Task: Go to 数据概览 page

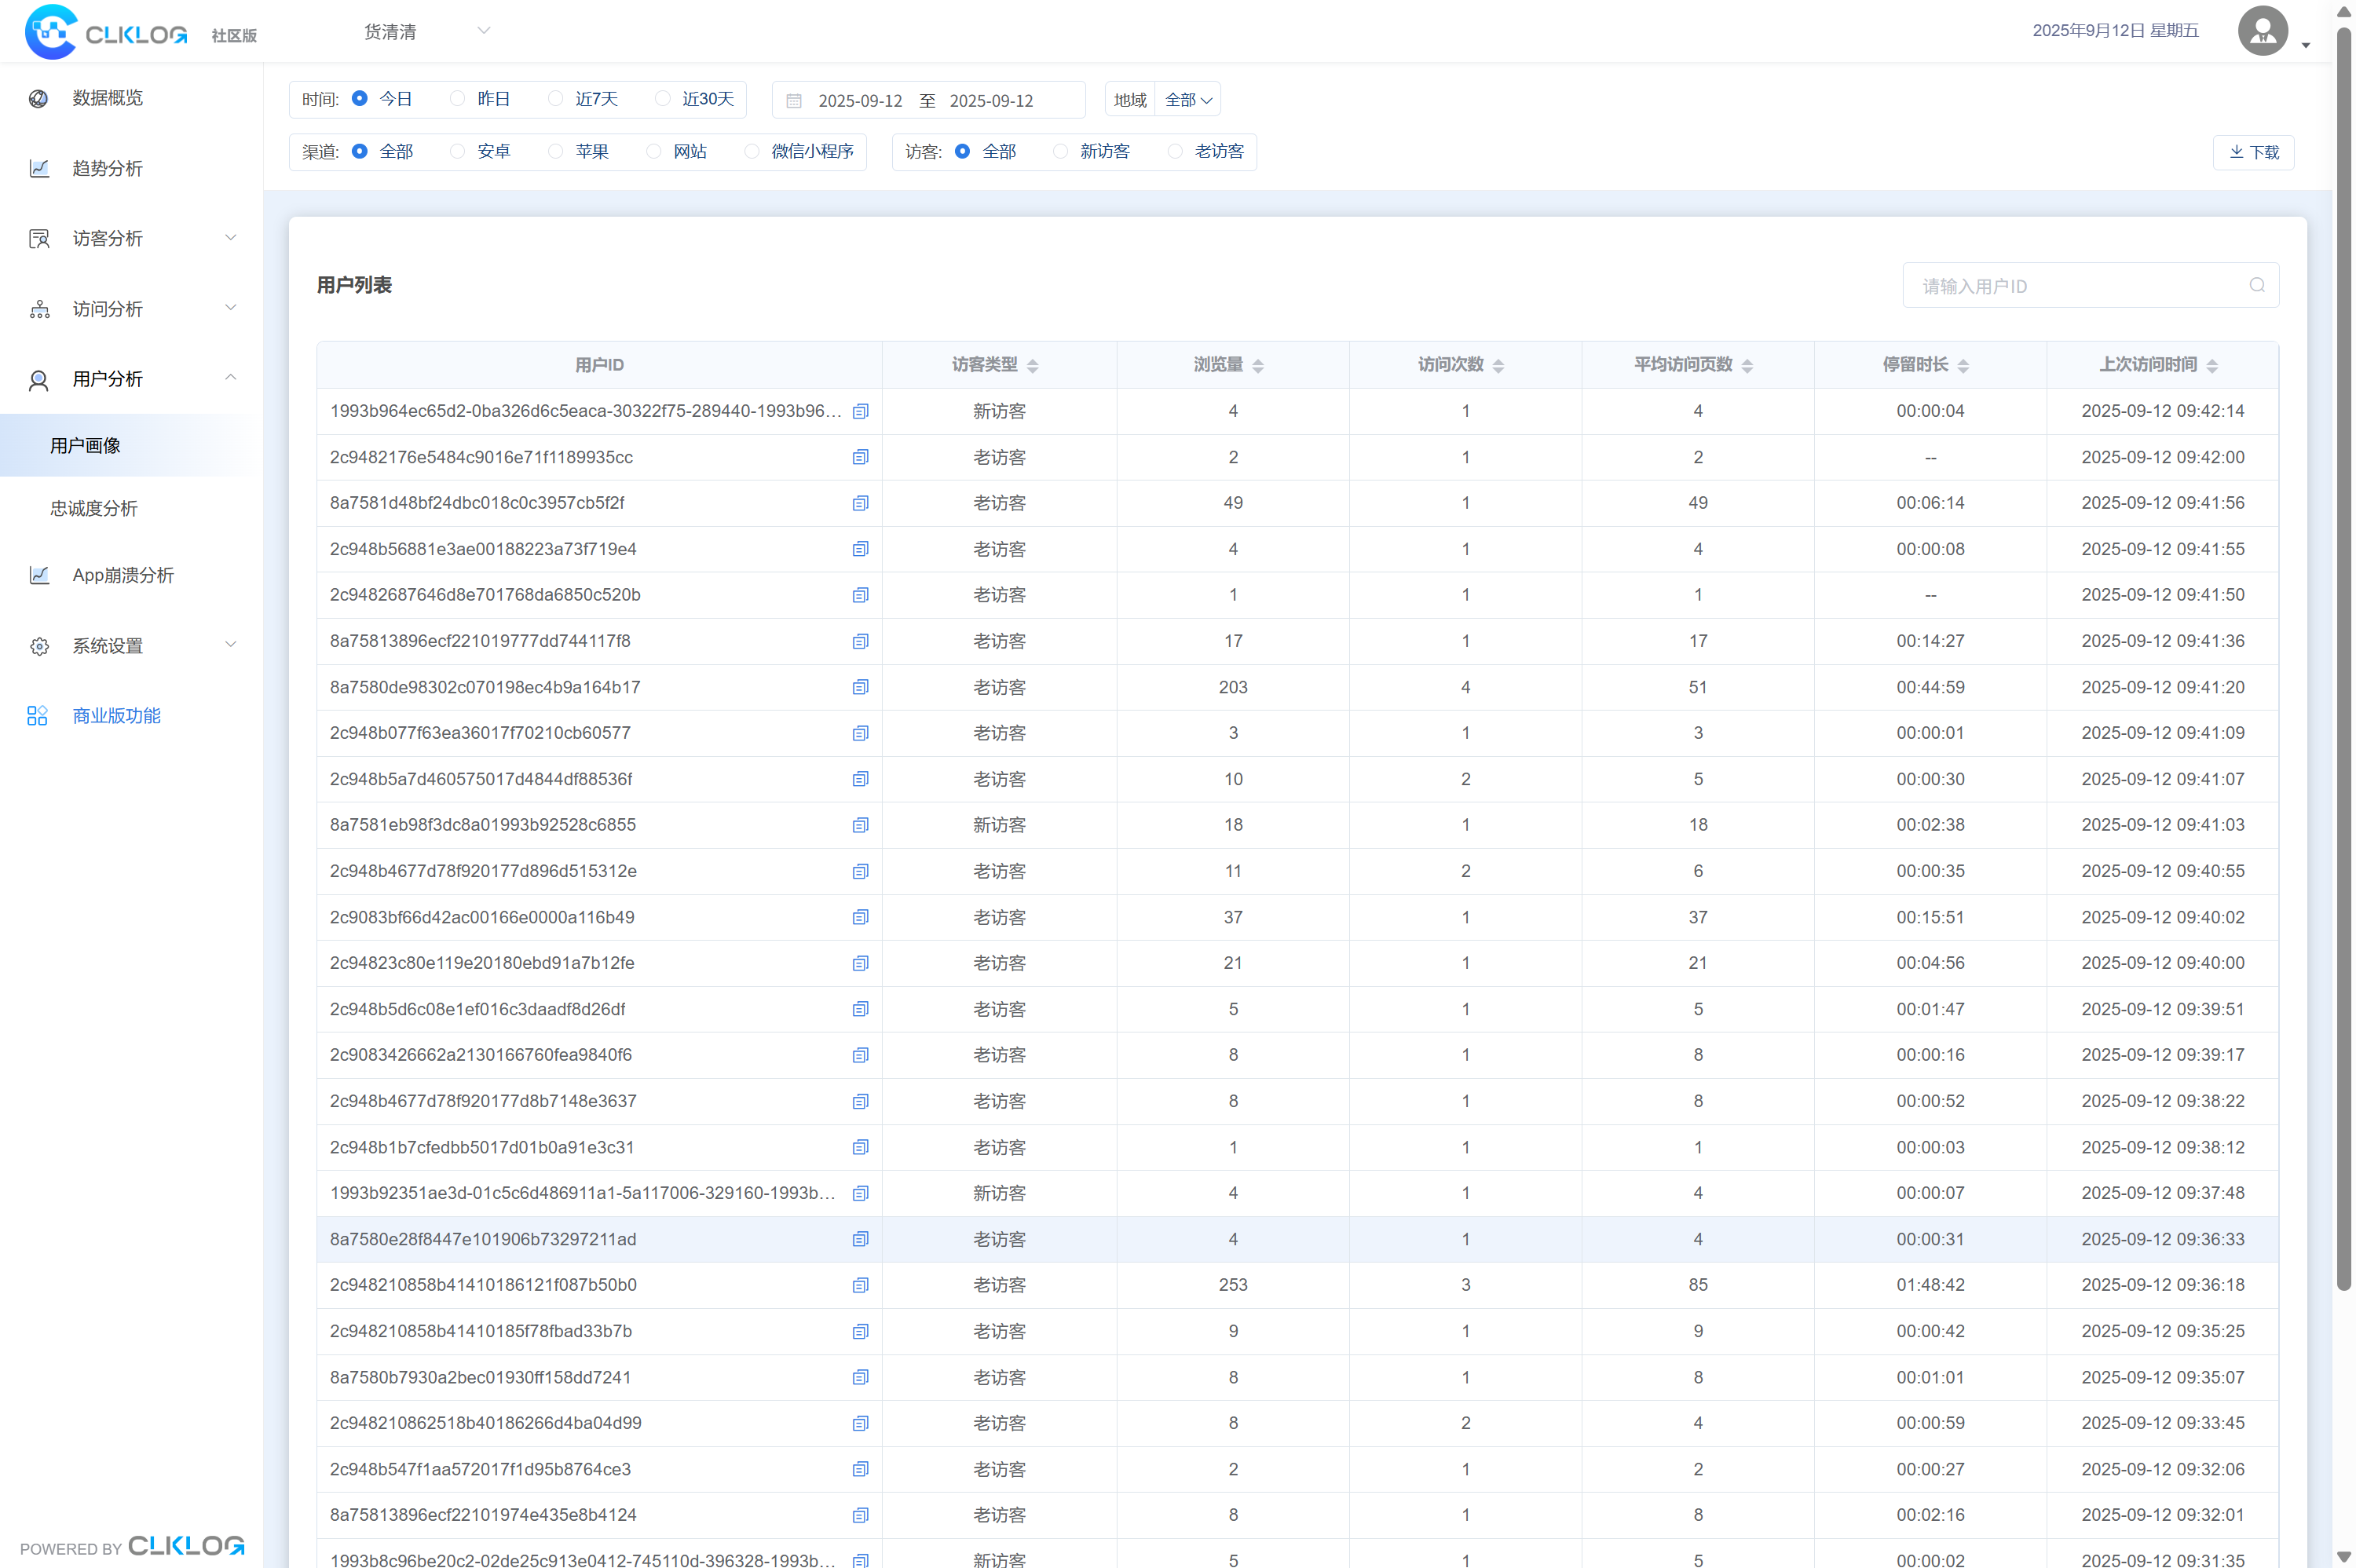Action: pos(107,98)
